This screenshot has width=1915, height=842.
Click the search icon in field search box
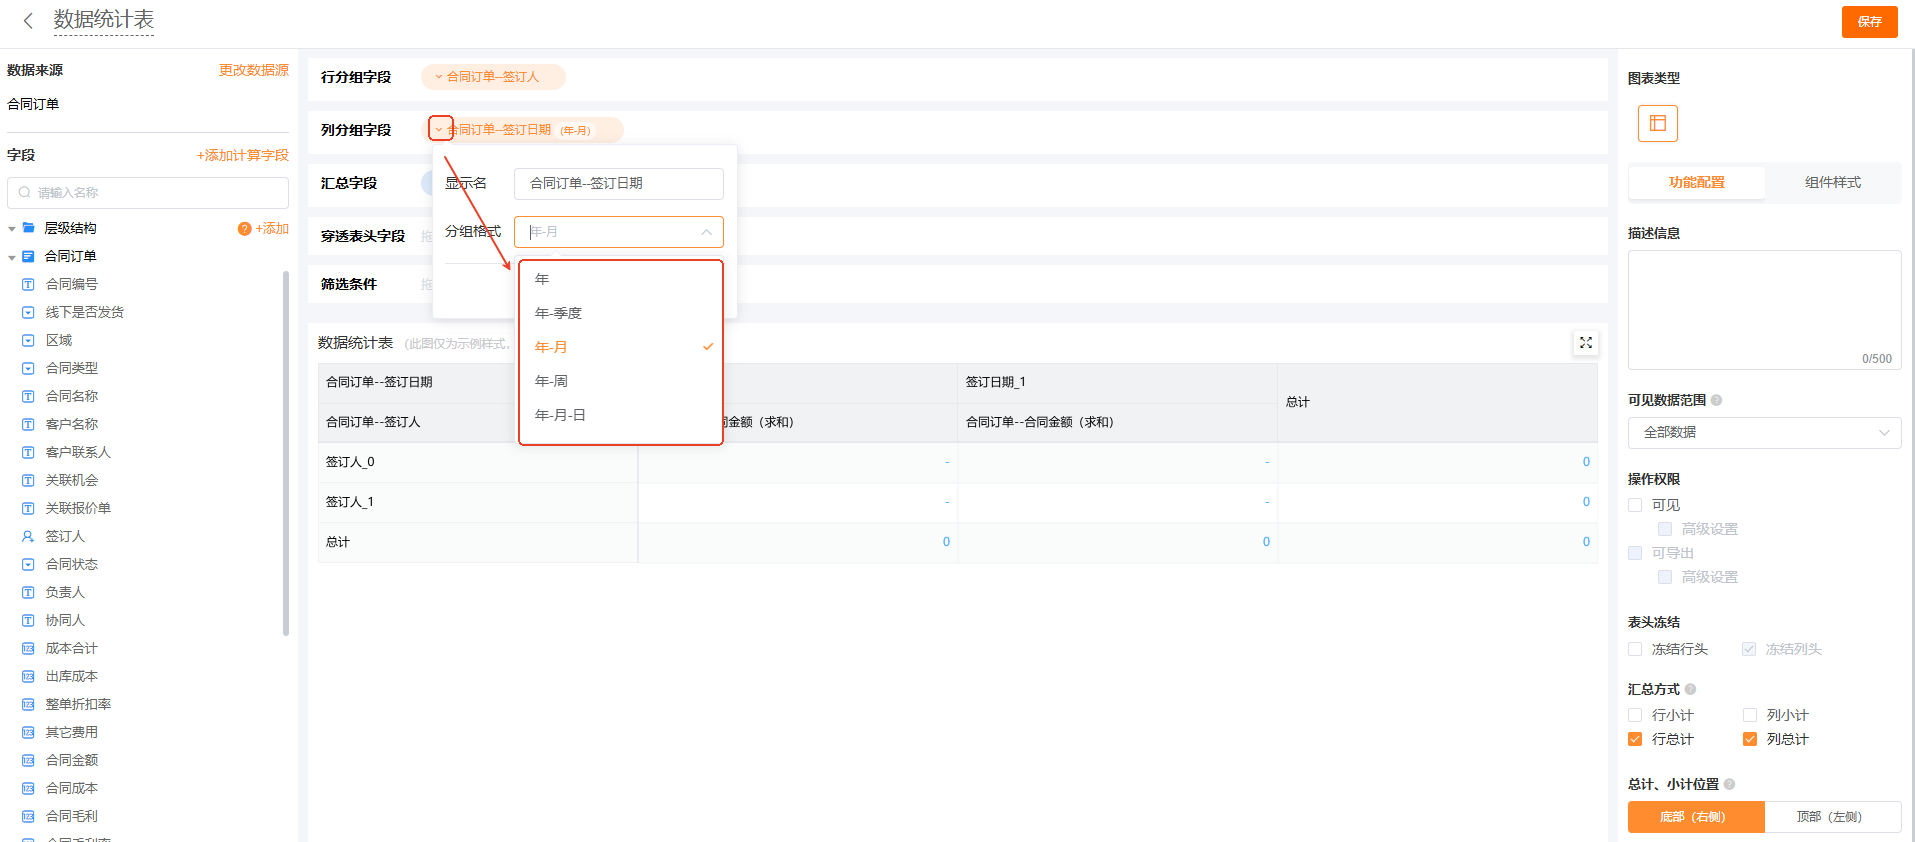[x=25, y=193]
